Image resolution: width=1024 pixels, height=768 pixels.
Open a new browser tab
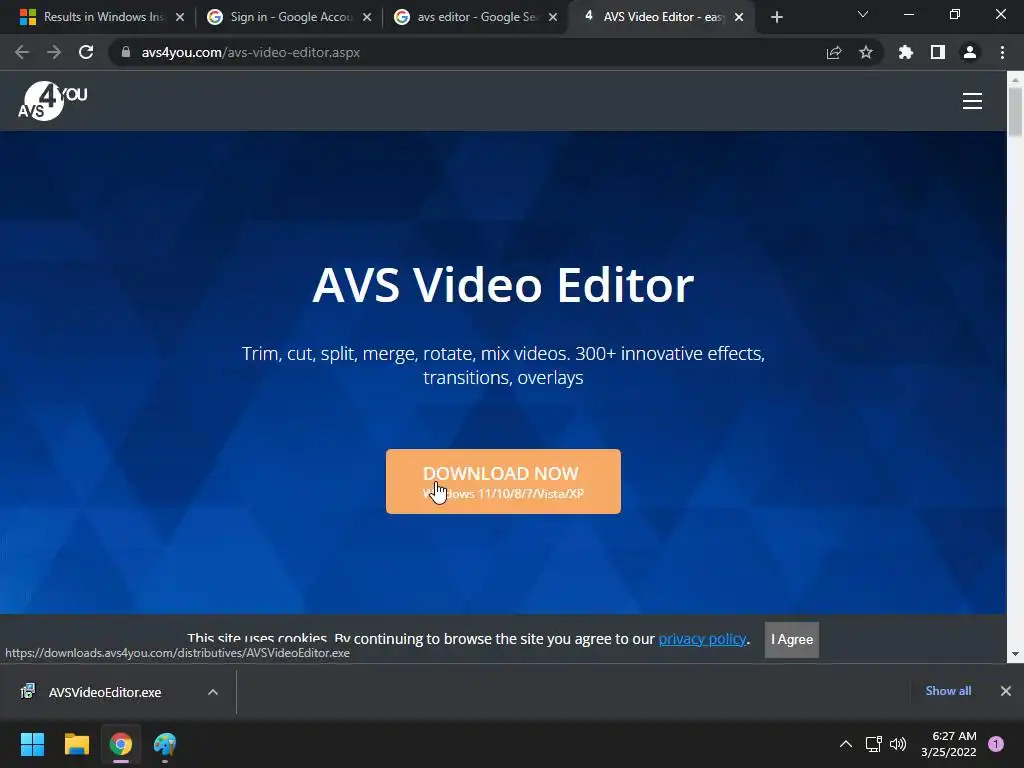(776, 17)
